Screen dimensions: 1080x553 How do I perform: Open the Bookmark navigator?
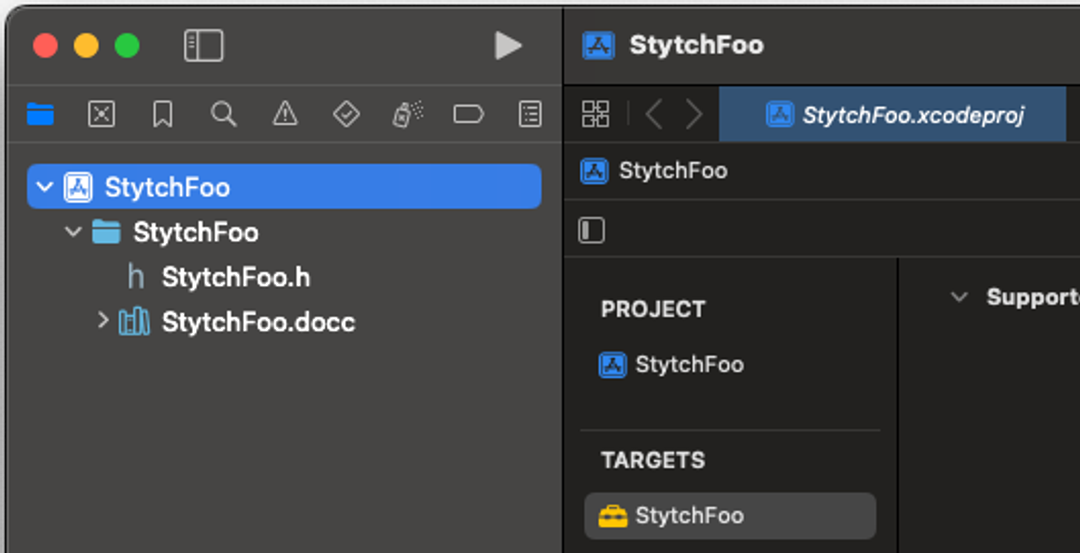tap(163, 114)
